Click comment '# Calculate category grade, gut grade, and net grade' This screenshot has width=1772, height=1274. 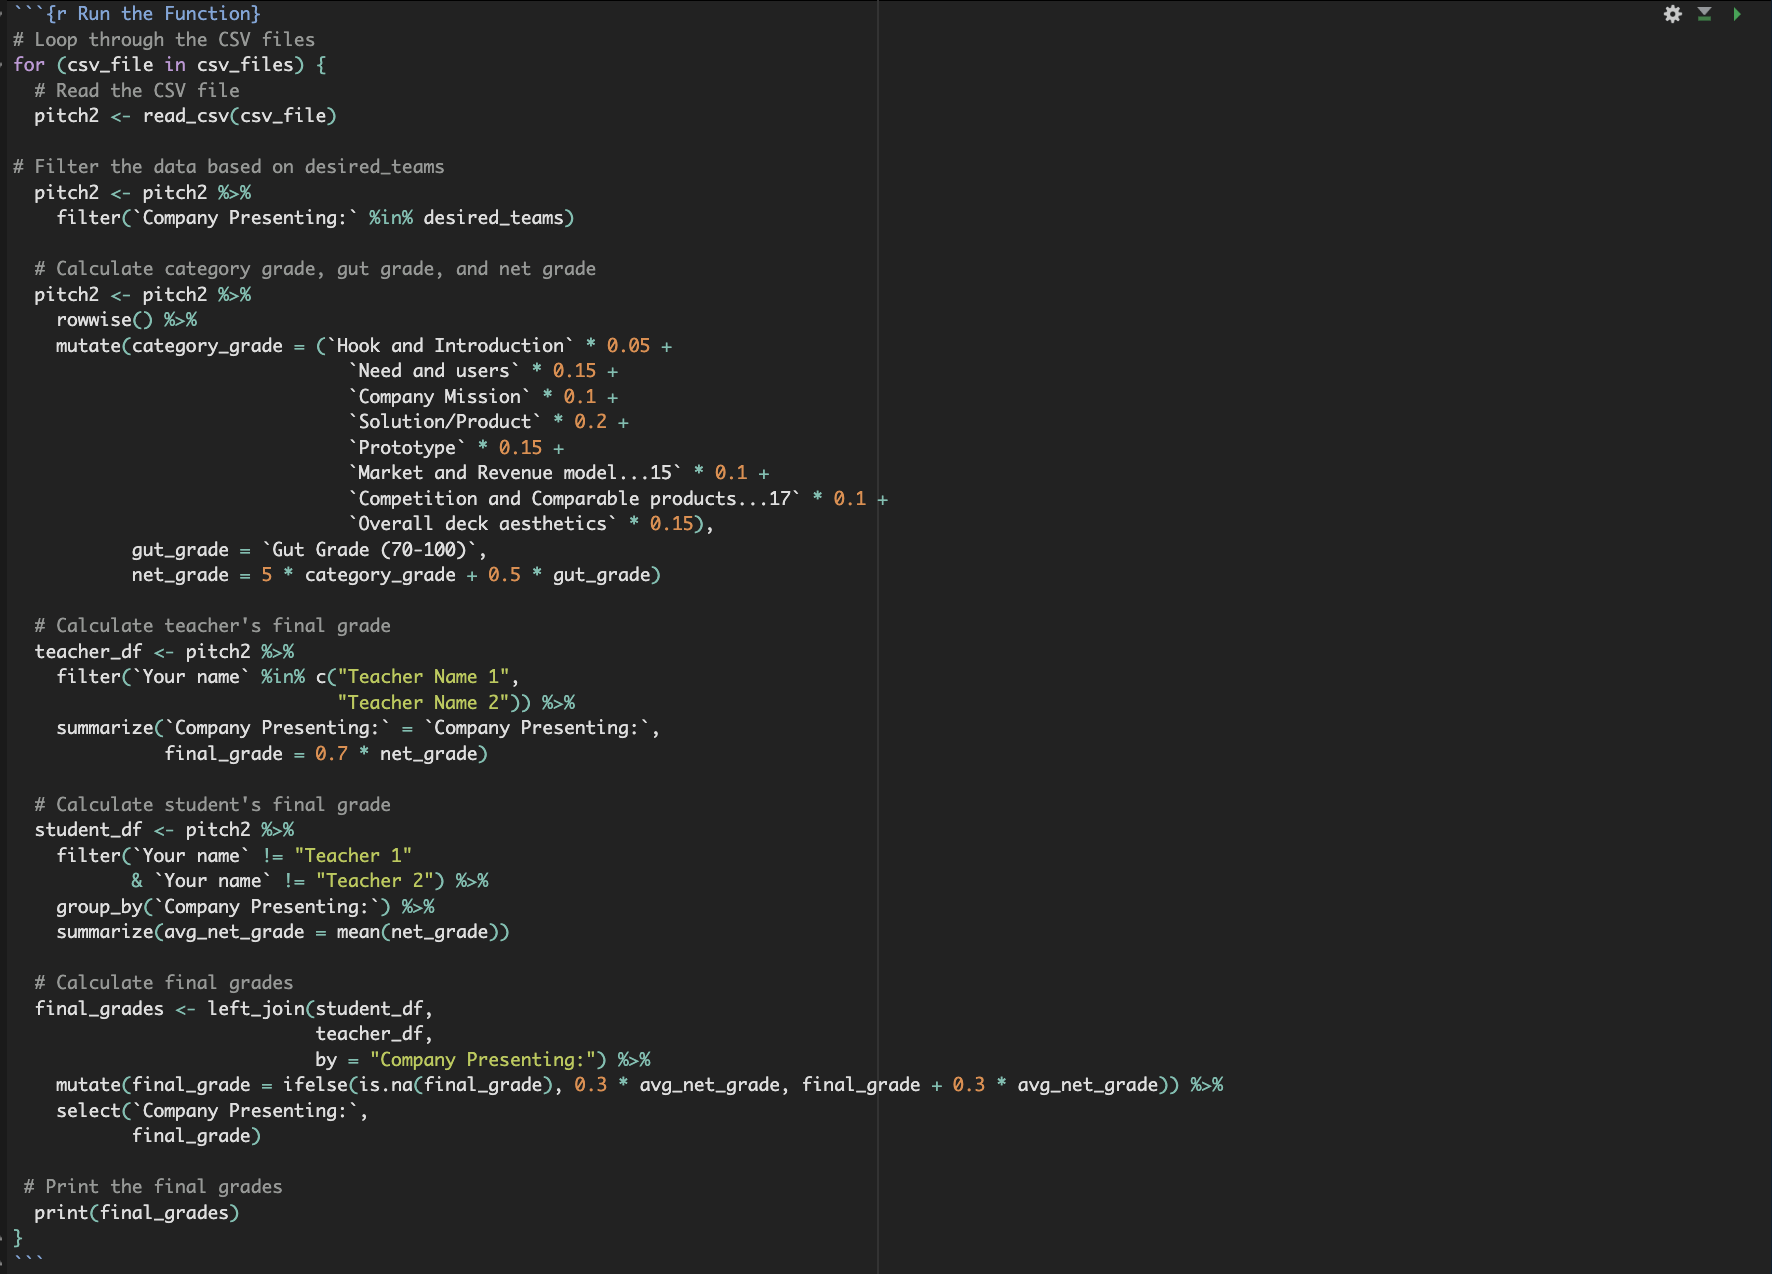pos(315,268)
